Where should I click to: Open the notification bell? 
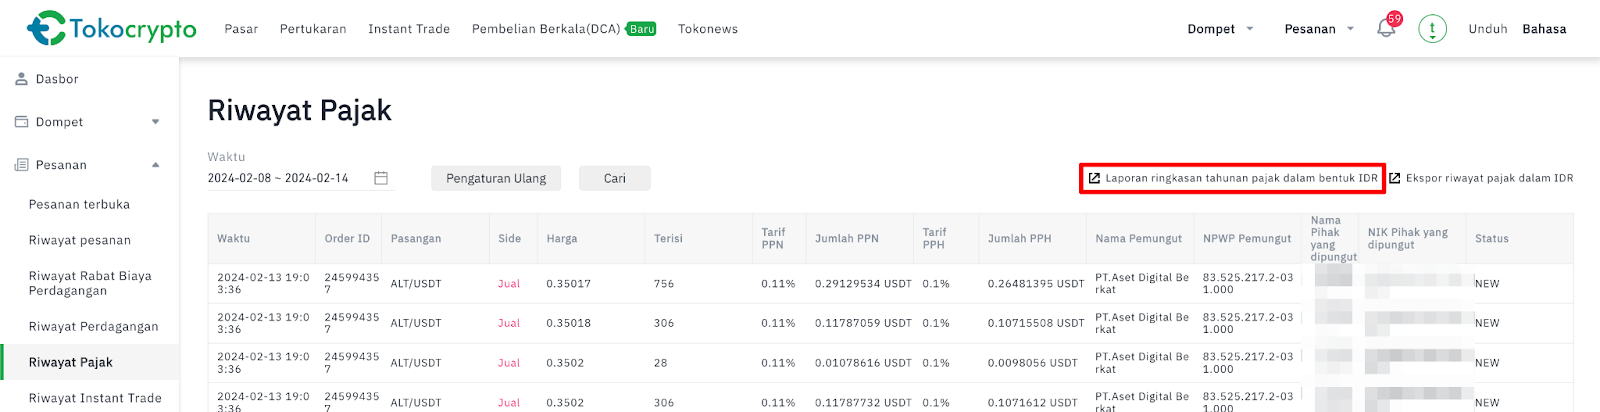[1386, 28]
